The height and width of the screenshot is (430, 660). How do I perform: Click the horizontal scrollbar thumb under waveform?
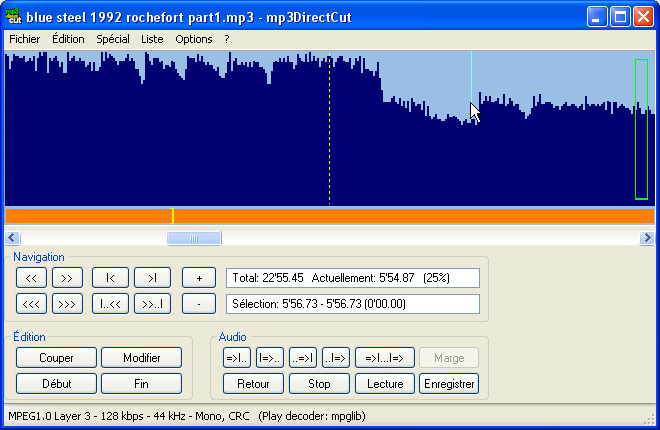[194, 238]
